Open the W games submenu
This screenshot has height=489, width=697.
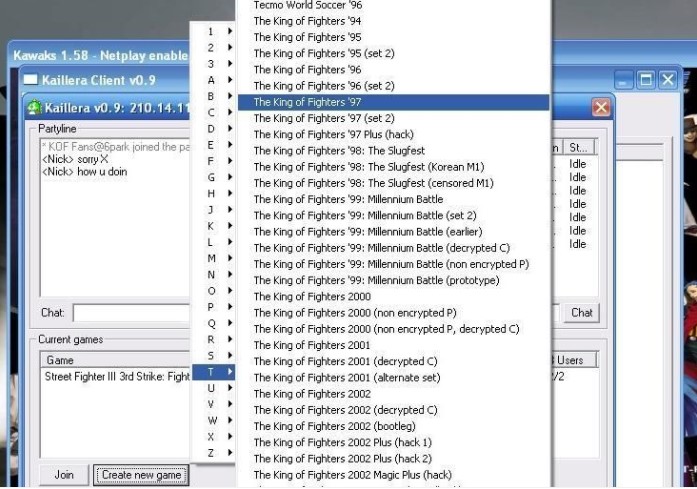(213, 421)
